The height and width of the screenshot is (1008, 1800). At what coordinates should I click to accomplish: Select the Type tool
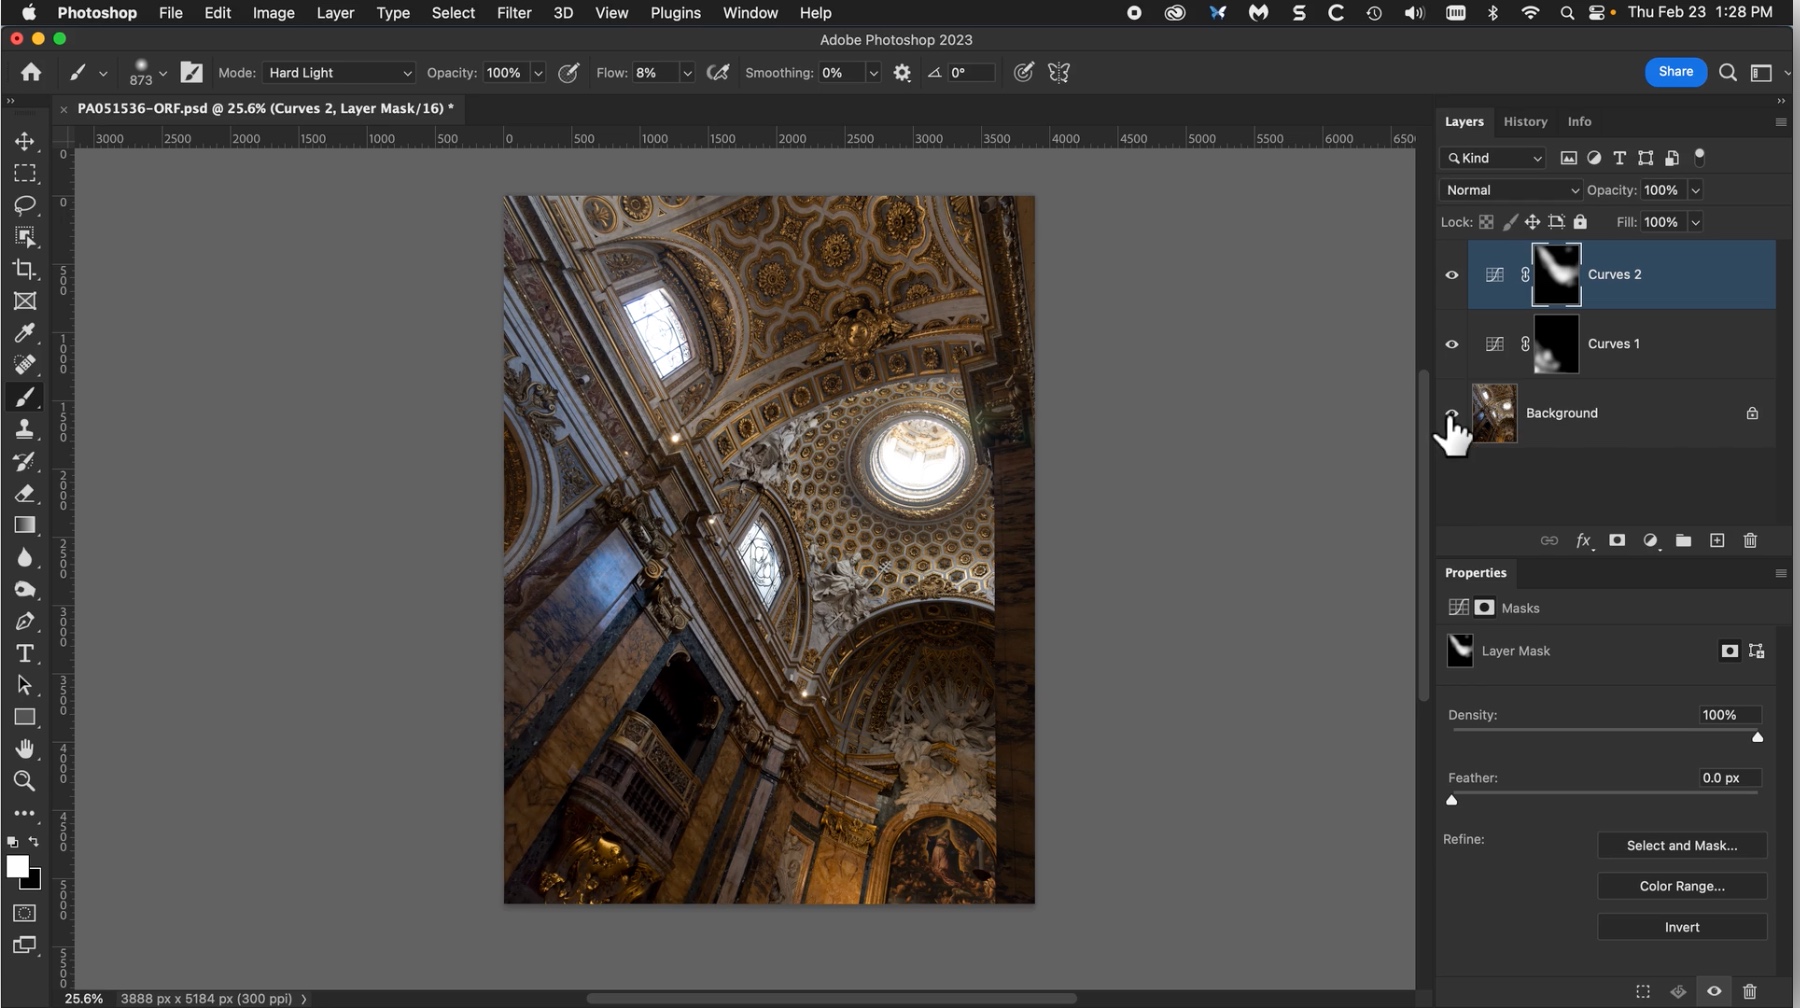[25, 653]
